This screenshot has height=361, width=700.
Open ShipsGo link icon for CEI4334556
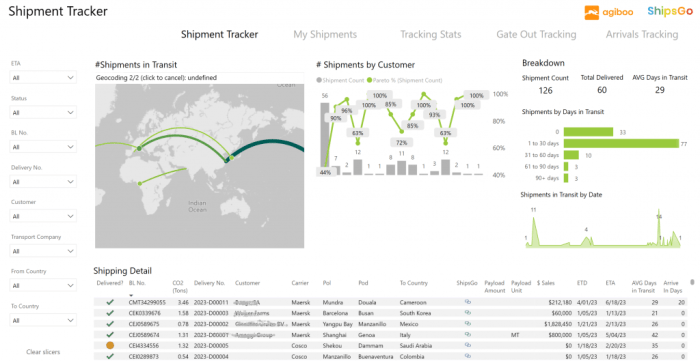tap(468, 345)
